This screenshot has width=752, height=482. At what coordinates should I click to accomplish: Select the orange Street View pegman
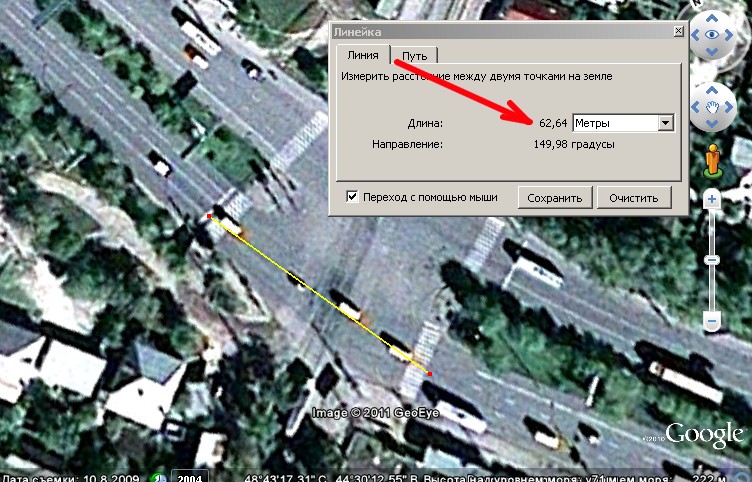pos(712,160)
